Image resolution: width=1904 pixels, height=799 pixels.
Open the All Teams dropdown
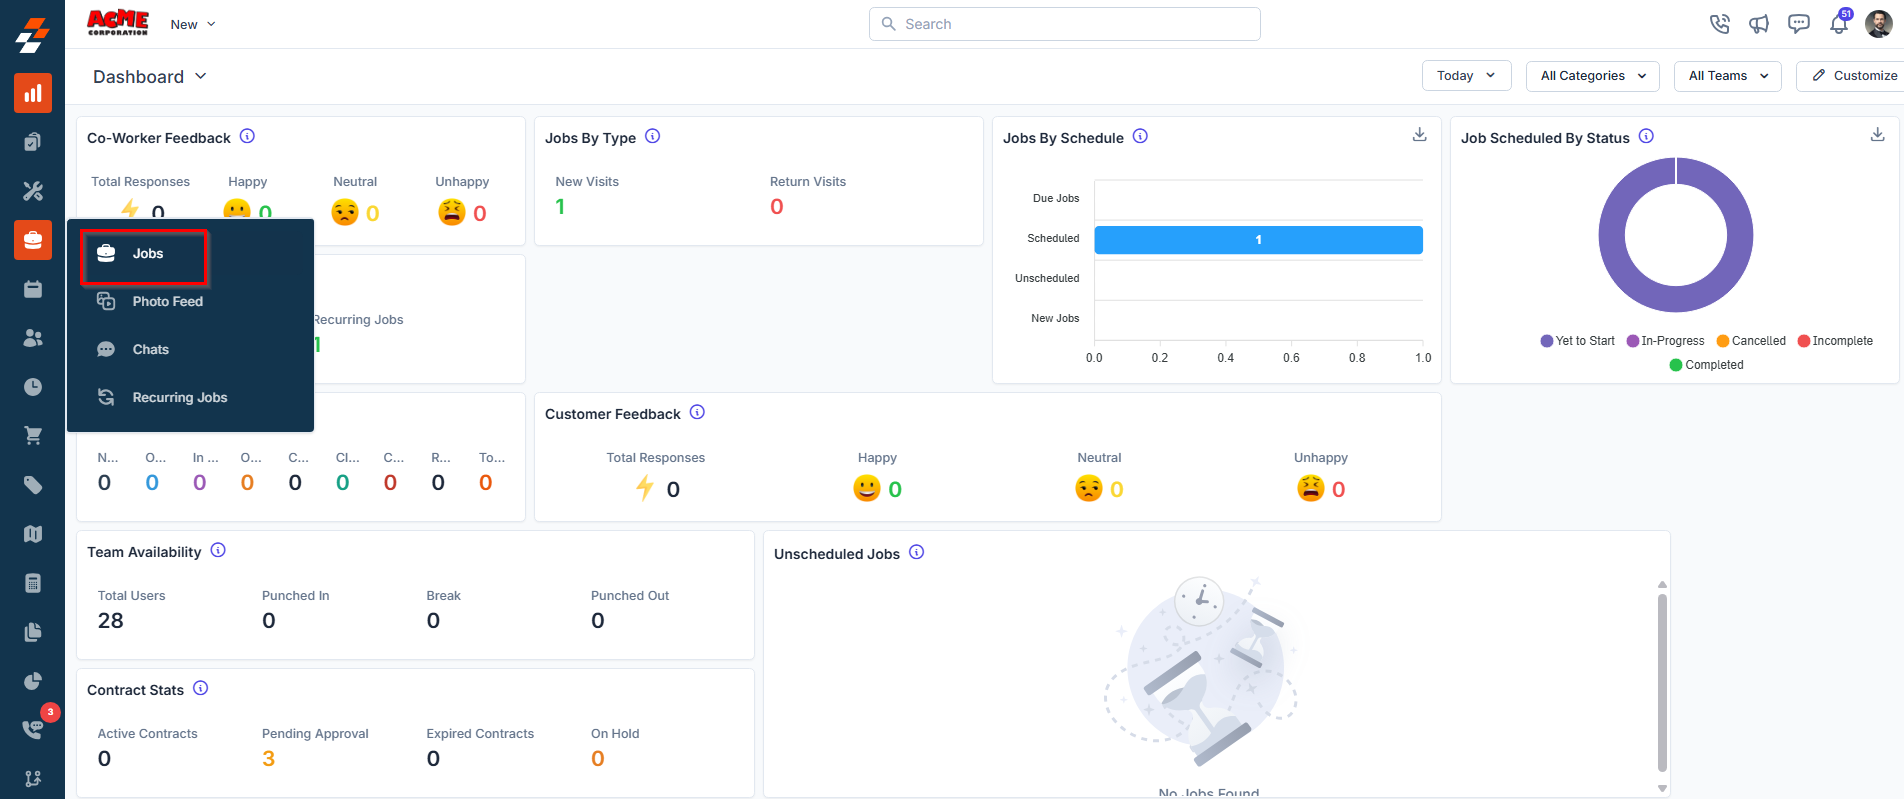tap(1727, 76)
